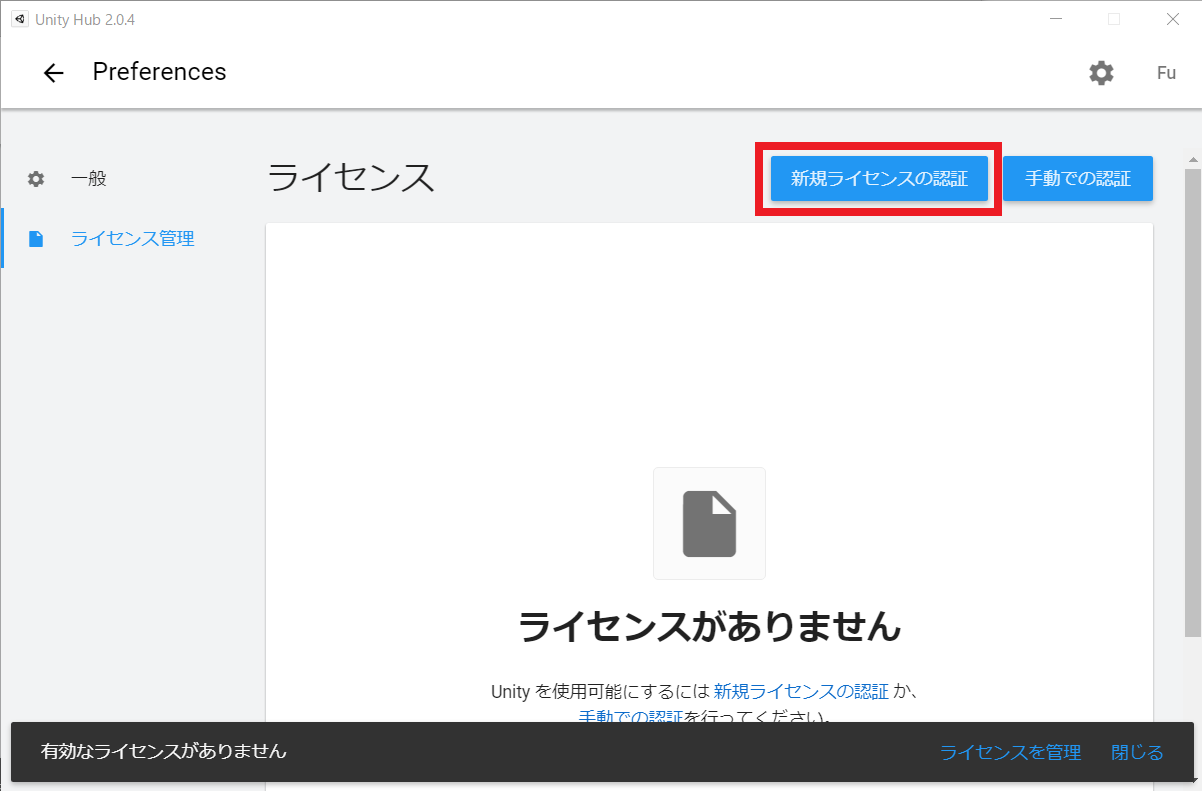The image size is (1202, 791).
Task: Go back using the arrow icon
Action: [53, 73]
